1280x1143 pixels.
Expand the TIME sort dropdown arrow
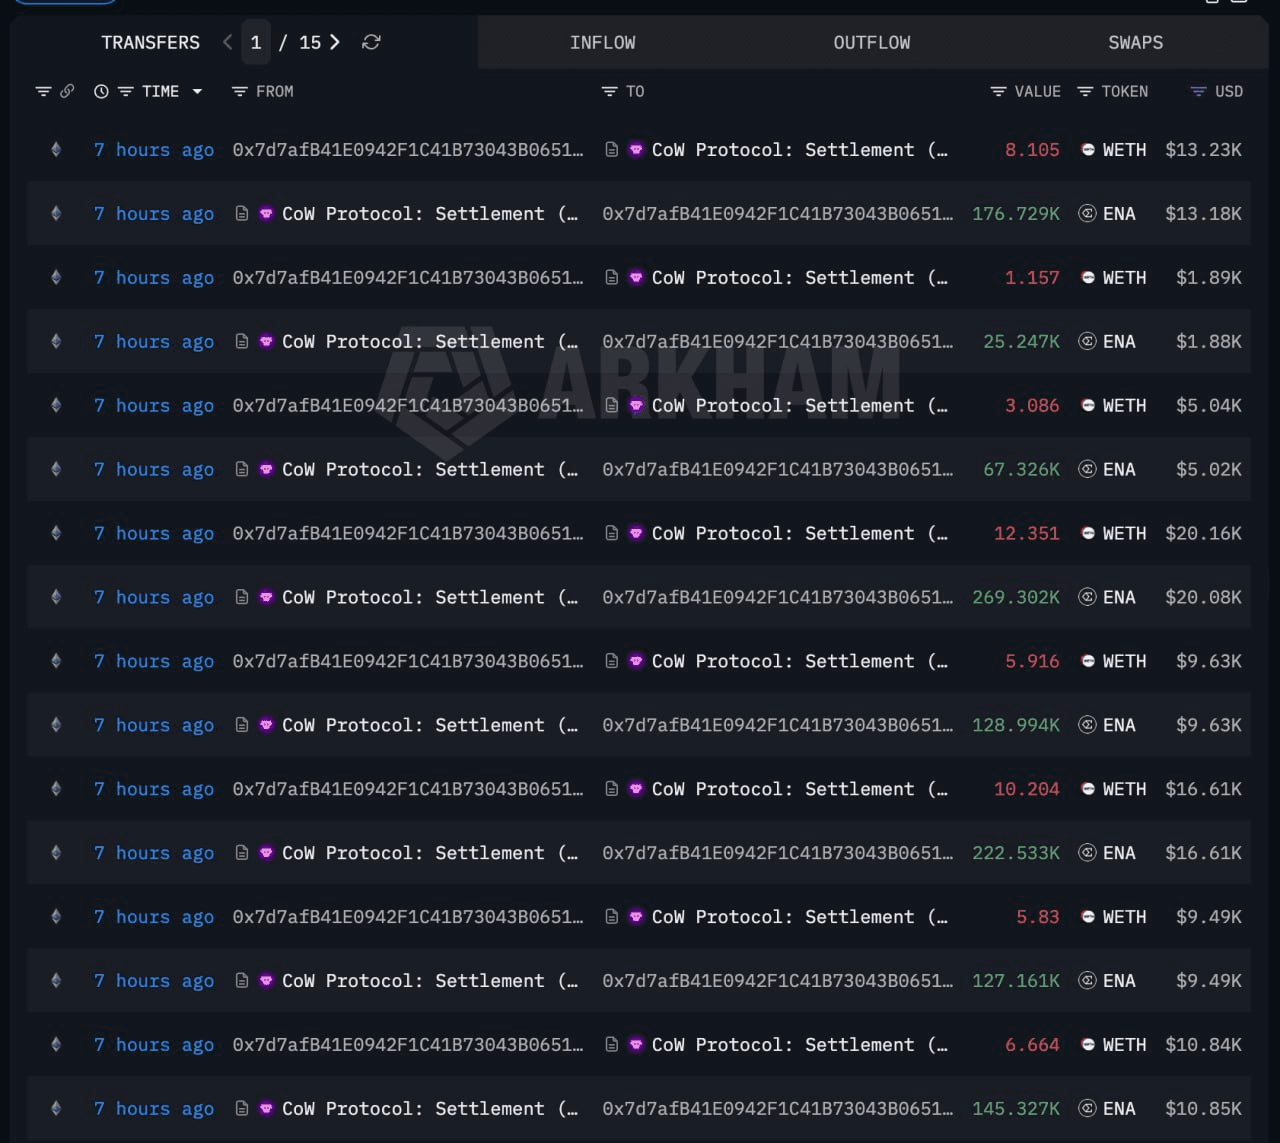pyautogui.click(x=197, y=91)
